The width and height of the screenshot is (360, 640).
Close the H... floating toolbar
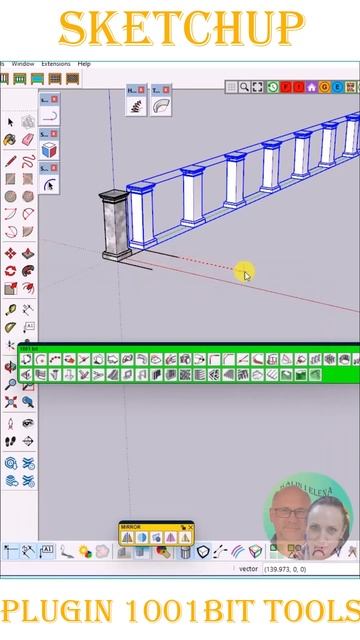(141, 90)
